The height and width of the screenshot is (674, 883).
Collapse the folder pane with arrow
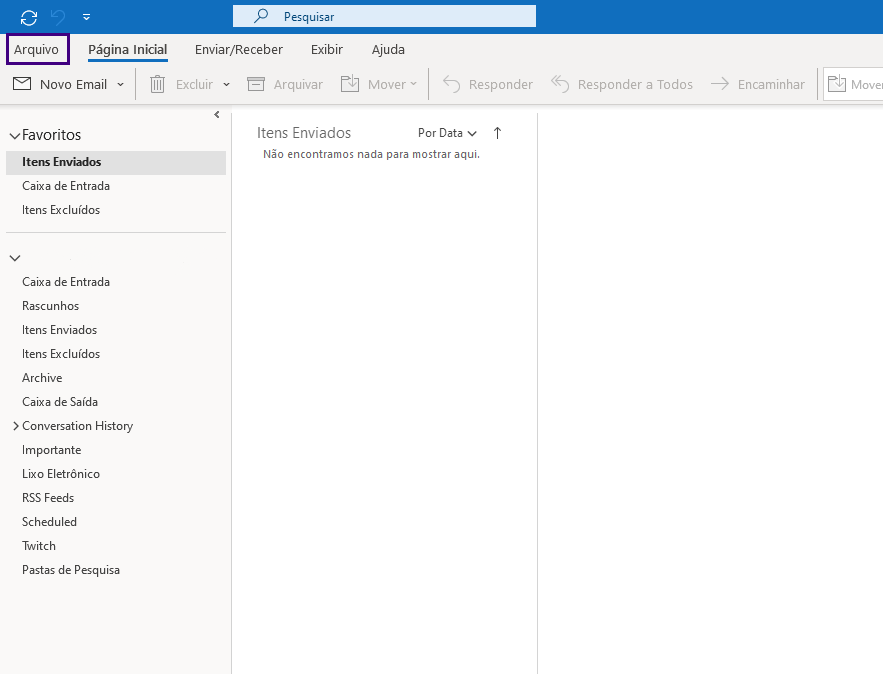pos(217,115)
